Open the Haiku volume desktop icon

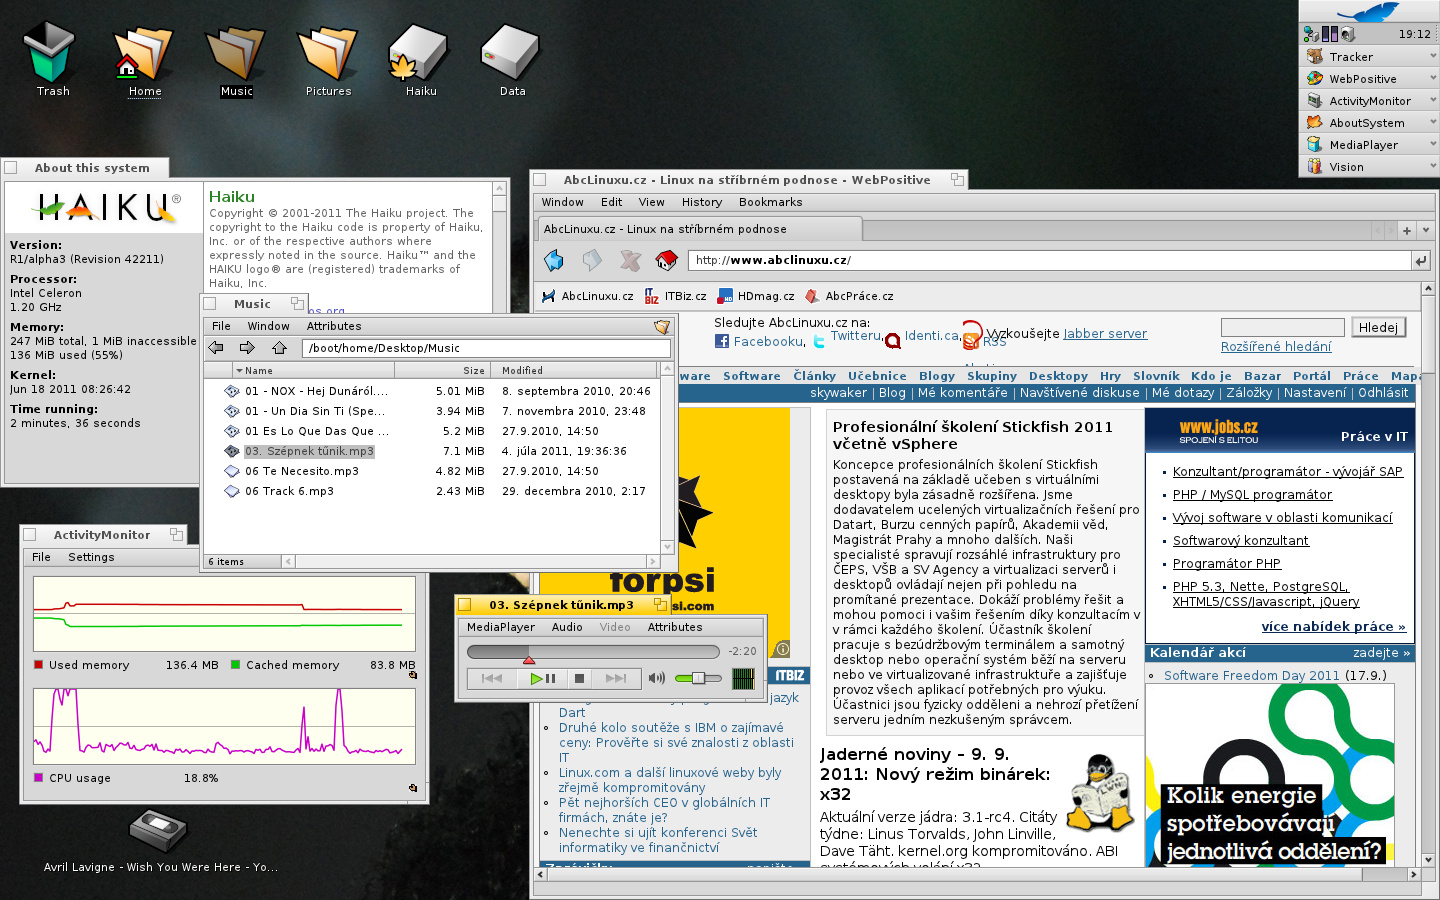pos(419,54)
